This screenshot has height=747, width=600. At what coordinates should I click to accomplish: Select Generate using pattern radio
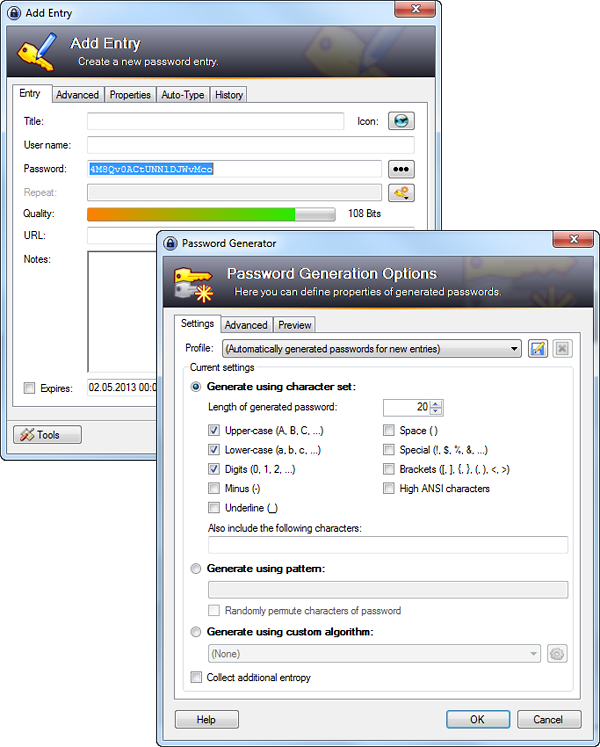pos(196,569)
